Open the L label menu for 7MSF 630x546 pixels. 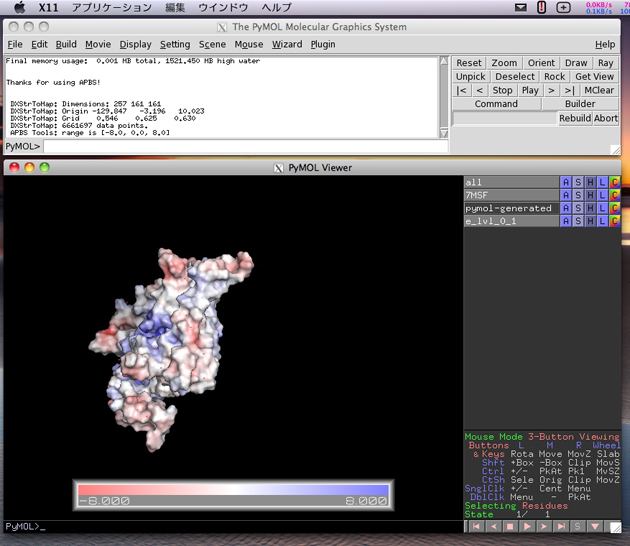point(602,195)
